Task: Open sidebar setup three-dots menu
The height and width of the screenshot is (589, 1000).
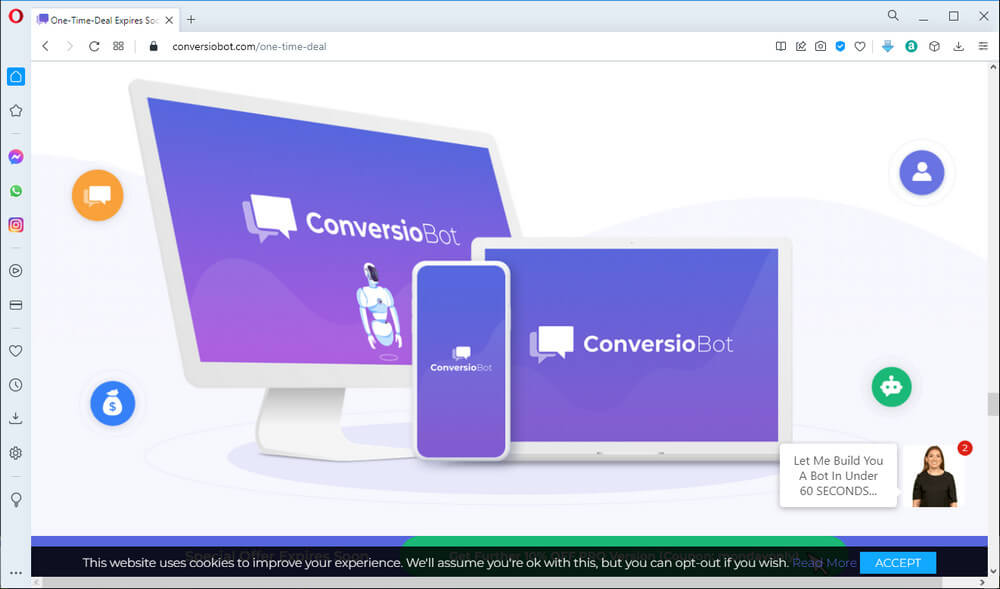Action: (16, 573)
